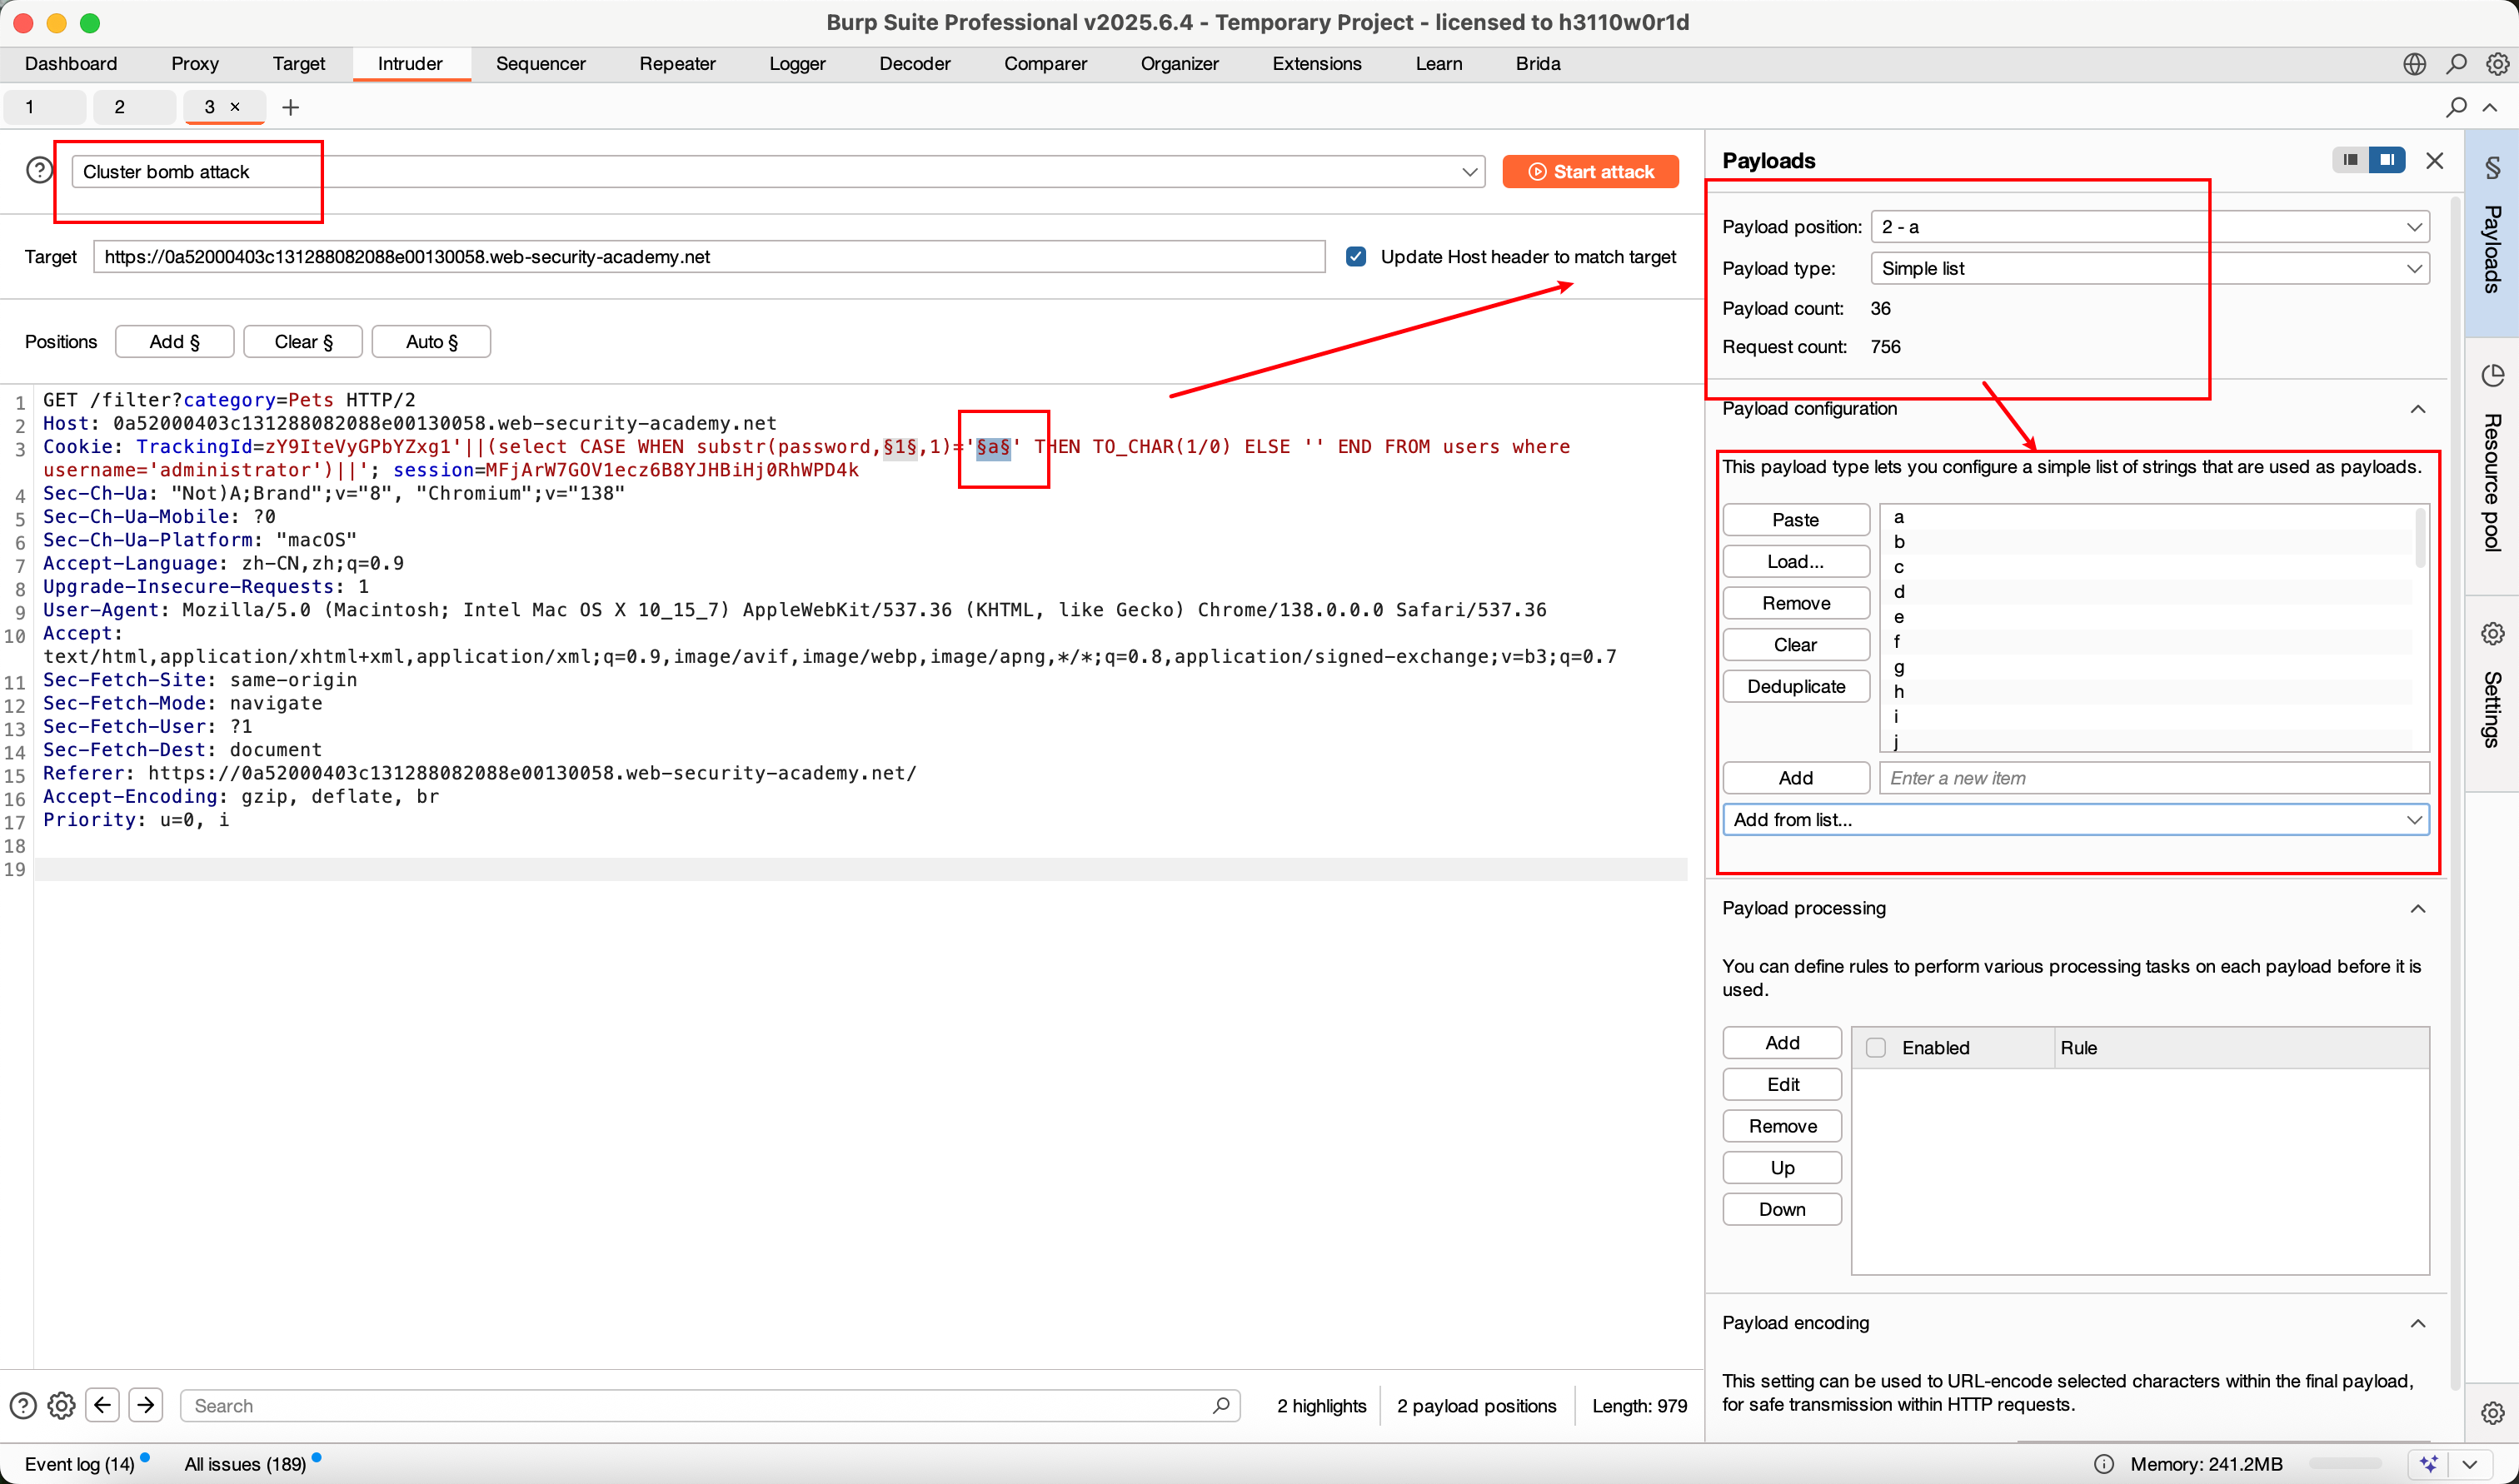Click the sidebar bottom gear icon

(2493, 1412)
